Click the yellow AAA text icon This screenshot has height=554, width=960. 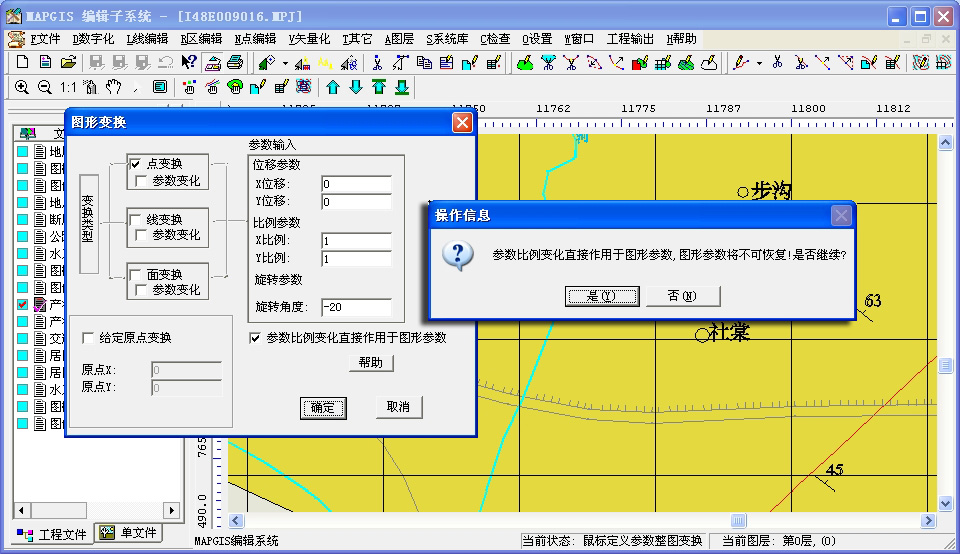pos(325,62)
